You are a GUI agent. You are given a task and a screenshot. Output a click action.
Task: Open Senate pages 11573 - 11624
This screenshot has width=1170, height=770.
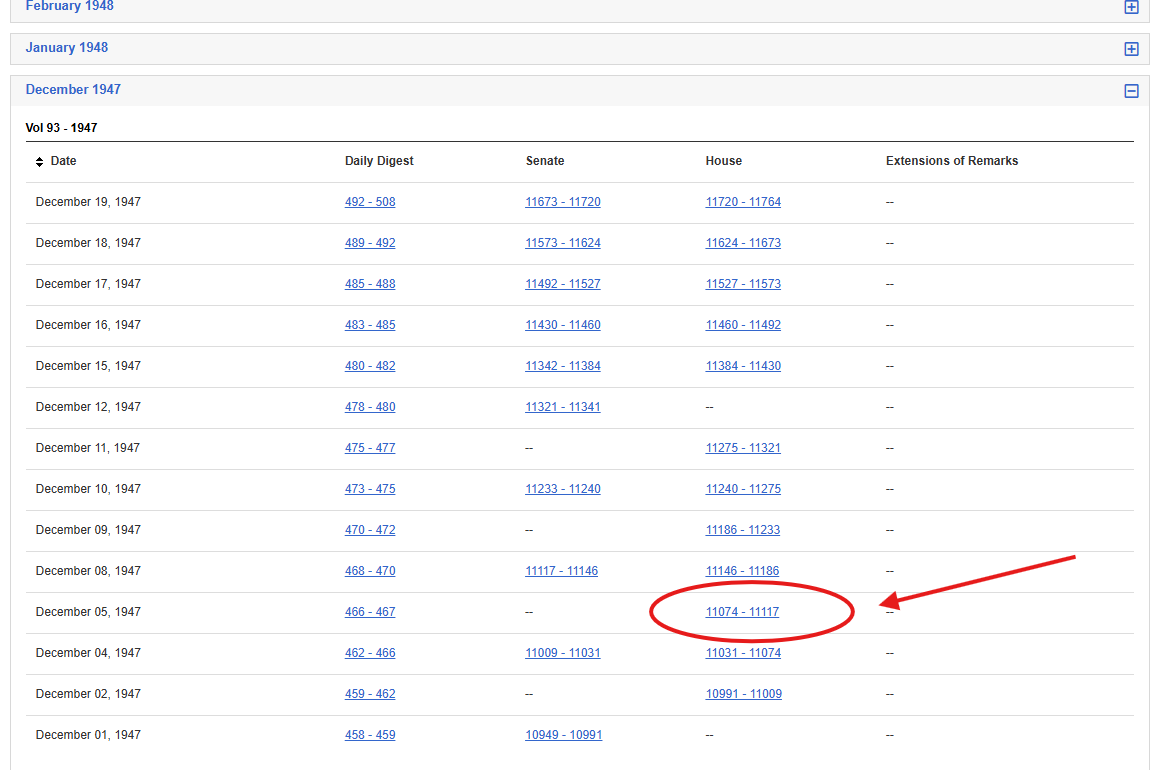[x=563, y=243]
